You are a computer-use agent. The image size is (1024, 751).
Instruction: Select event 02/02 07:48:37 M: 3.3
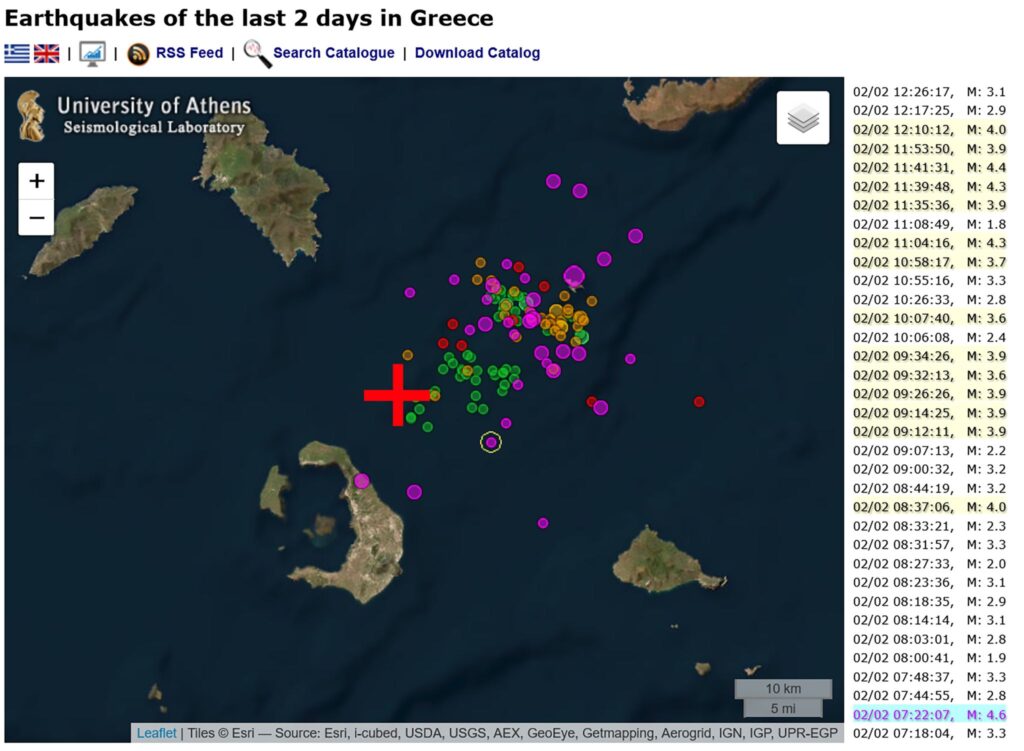(x=929, y=677)
